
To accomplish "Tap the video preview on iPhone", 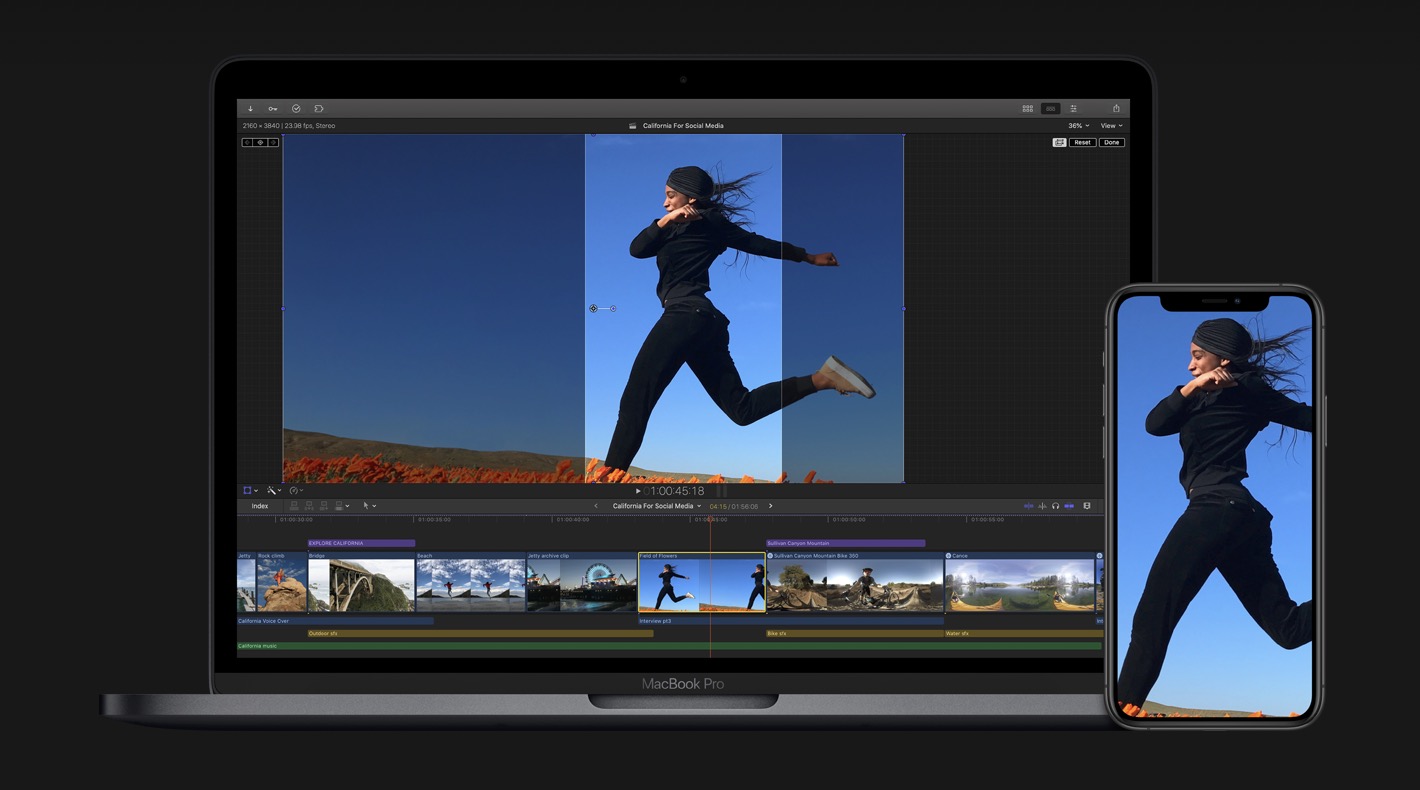I will pos(1214,506).
